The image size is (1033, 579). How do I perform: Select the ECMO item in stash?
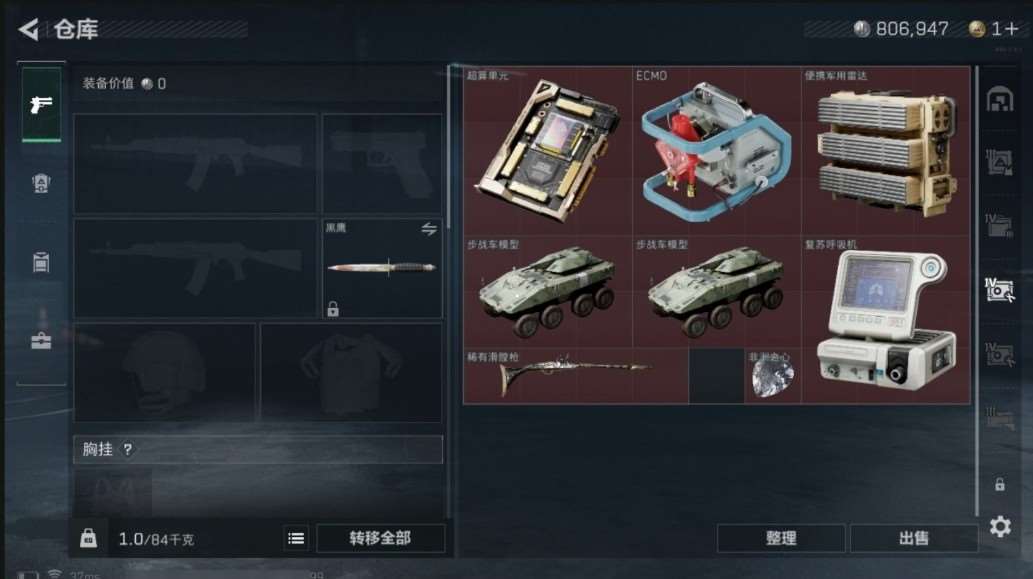(x=717, y=151)
